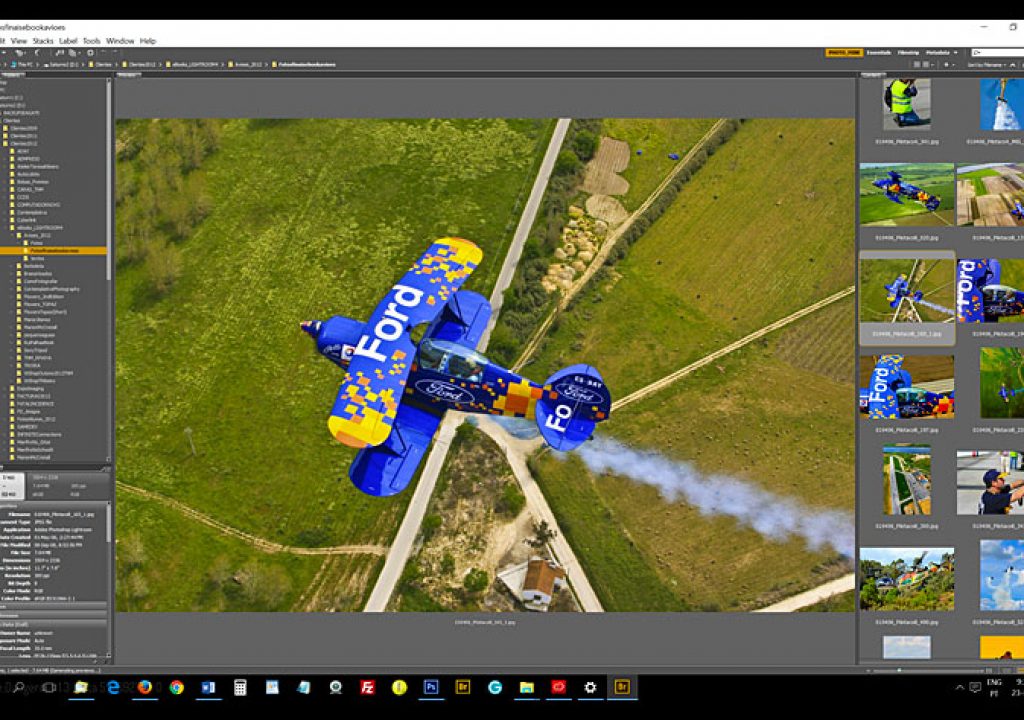
Task: Open the Label menu
Action: coord(68,41)
